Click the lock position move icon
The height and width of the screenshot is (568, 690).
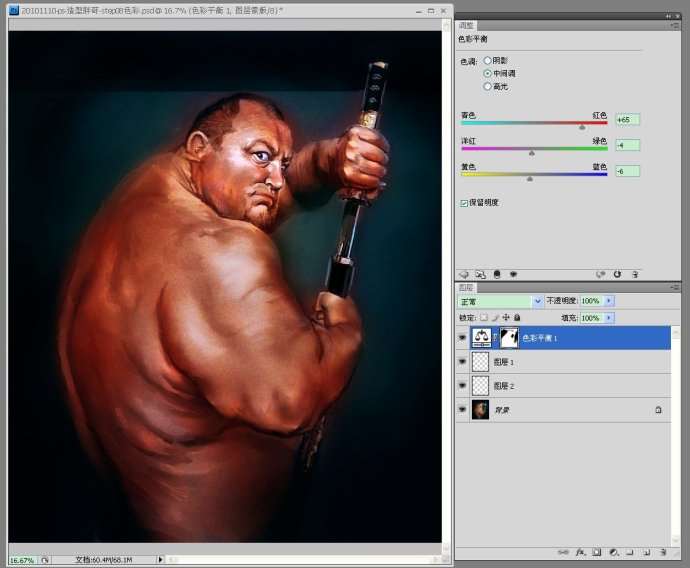click(x=506, y=317)
